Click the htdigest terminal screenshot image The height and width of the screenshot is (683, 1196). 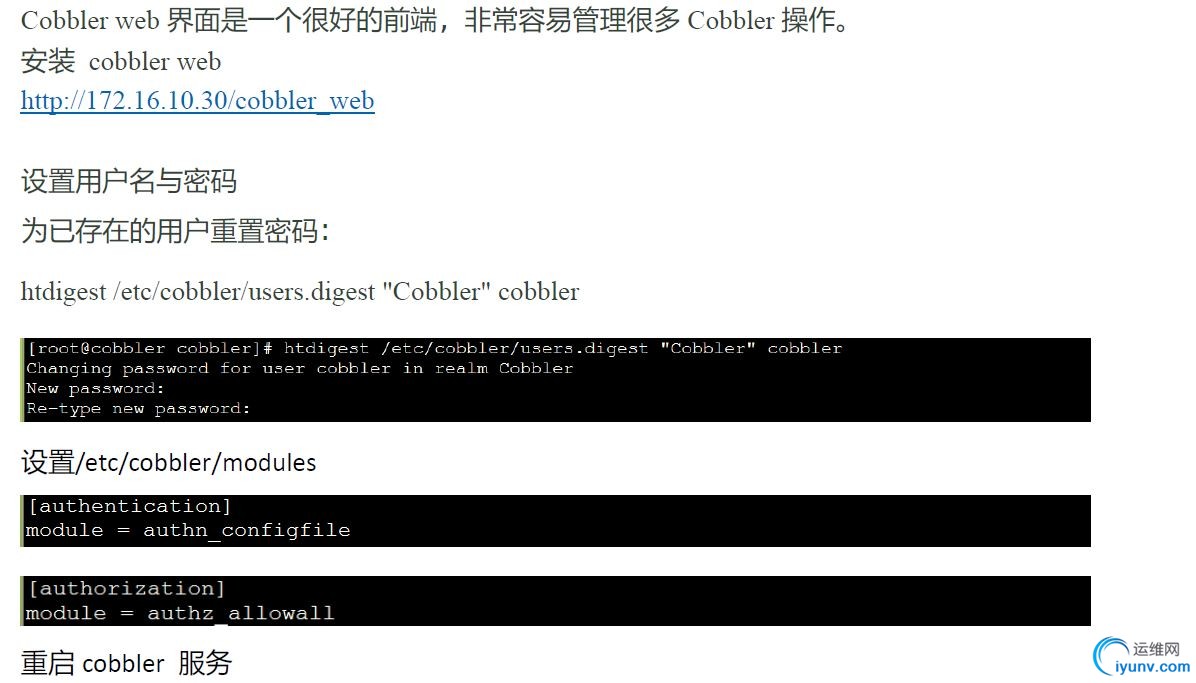[555, 379]
